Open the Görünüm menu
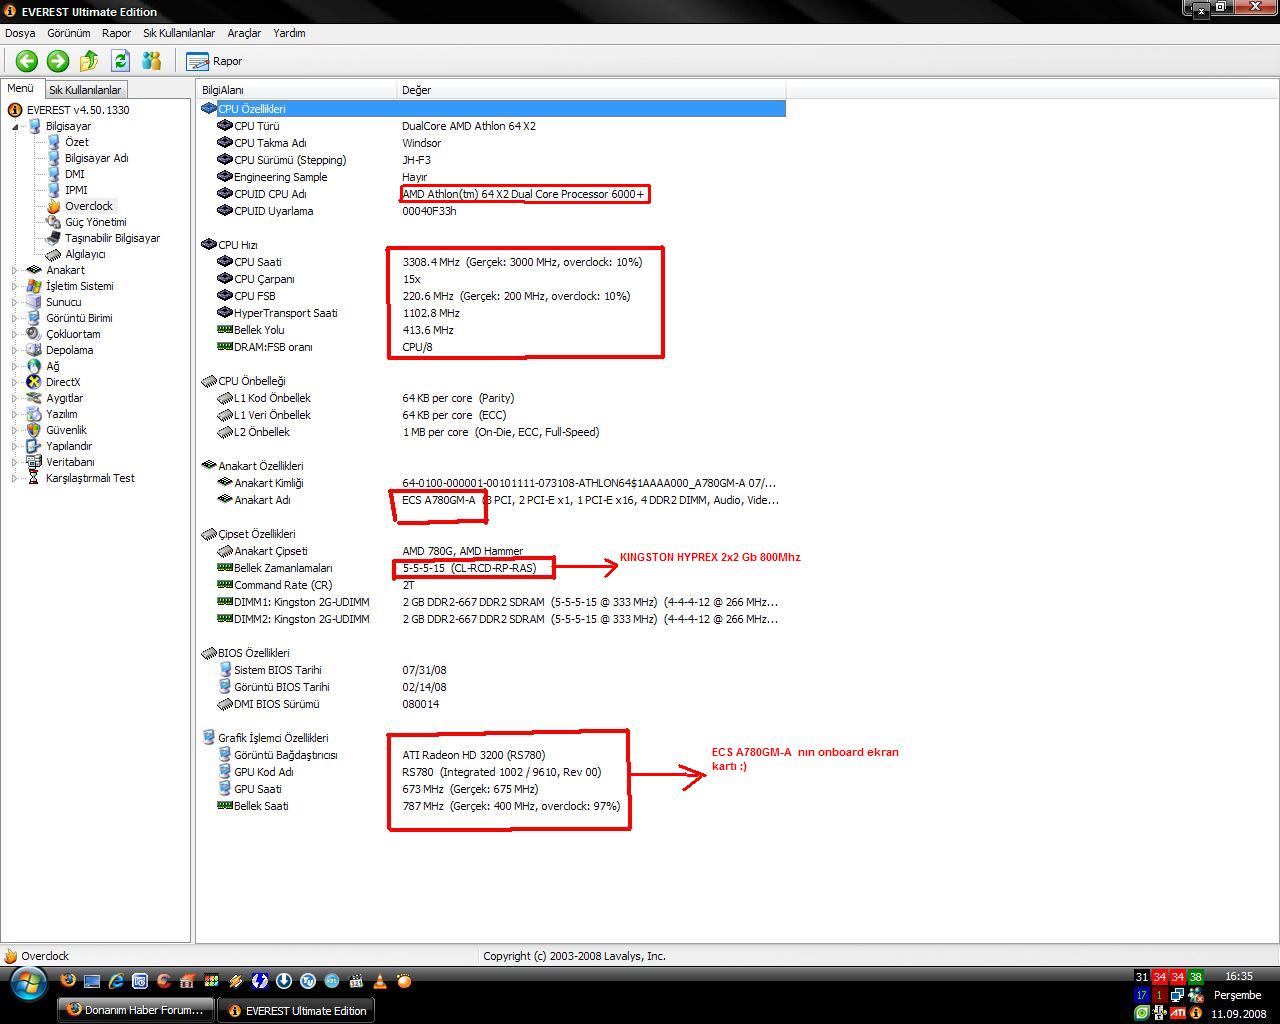 pos(69,33)
